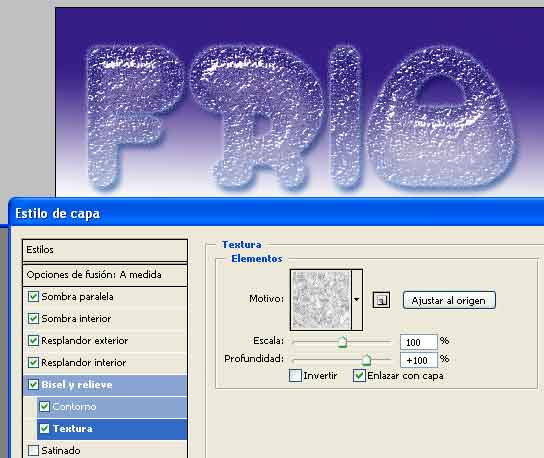Click the Motivo pattern thumbnail preview
This screenshot has width=544, height=458.
(x=321, y=300)
